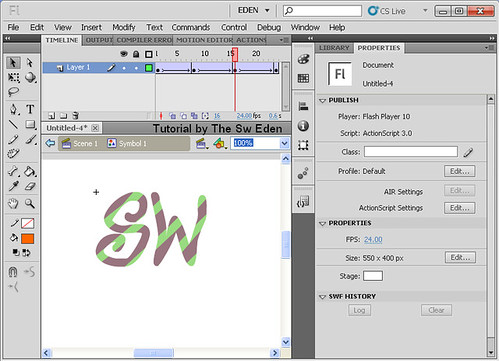This screenshot has height=361, width=499.
Task: Open the Control menu
Action: [234, 27]
